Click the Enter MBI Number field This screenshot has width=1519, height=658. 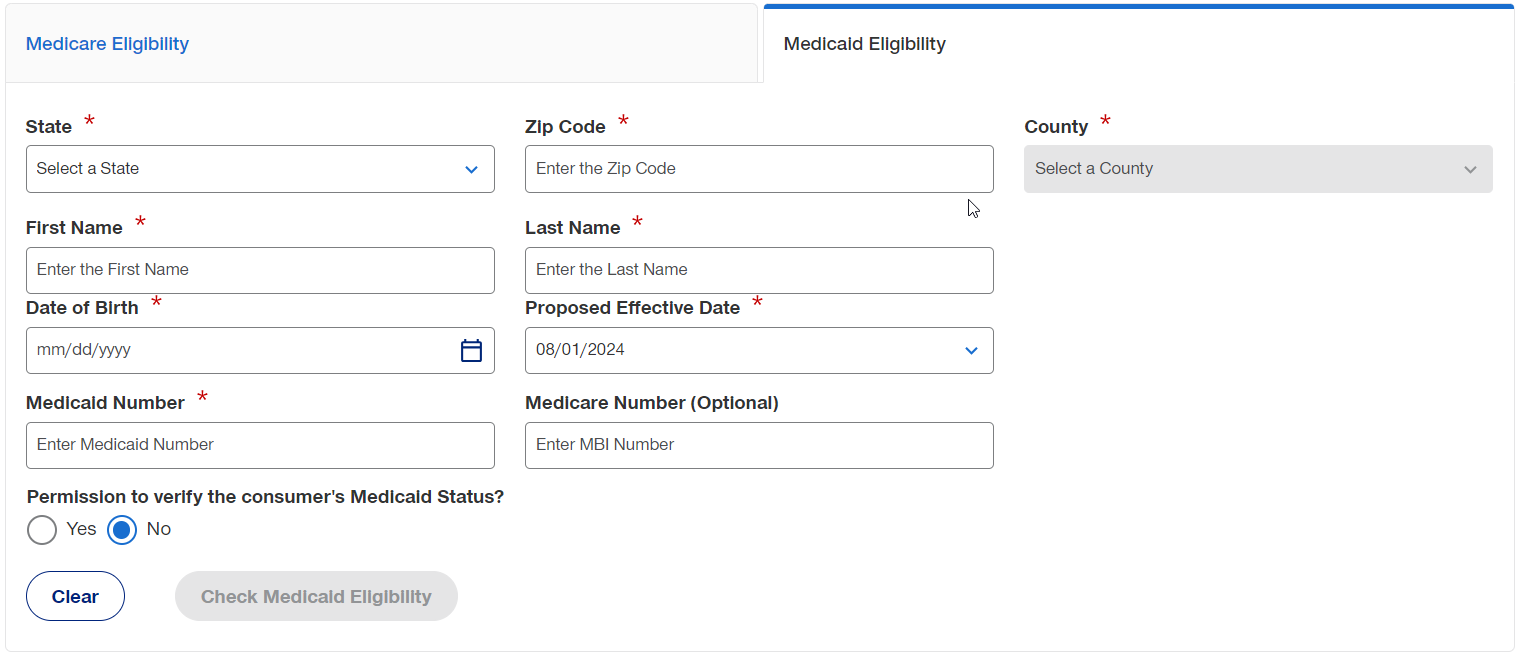point(759,445)
